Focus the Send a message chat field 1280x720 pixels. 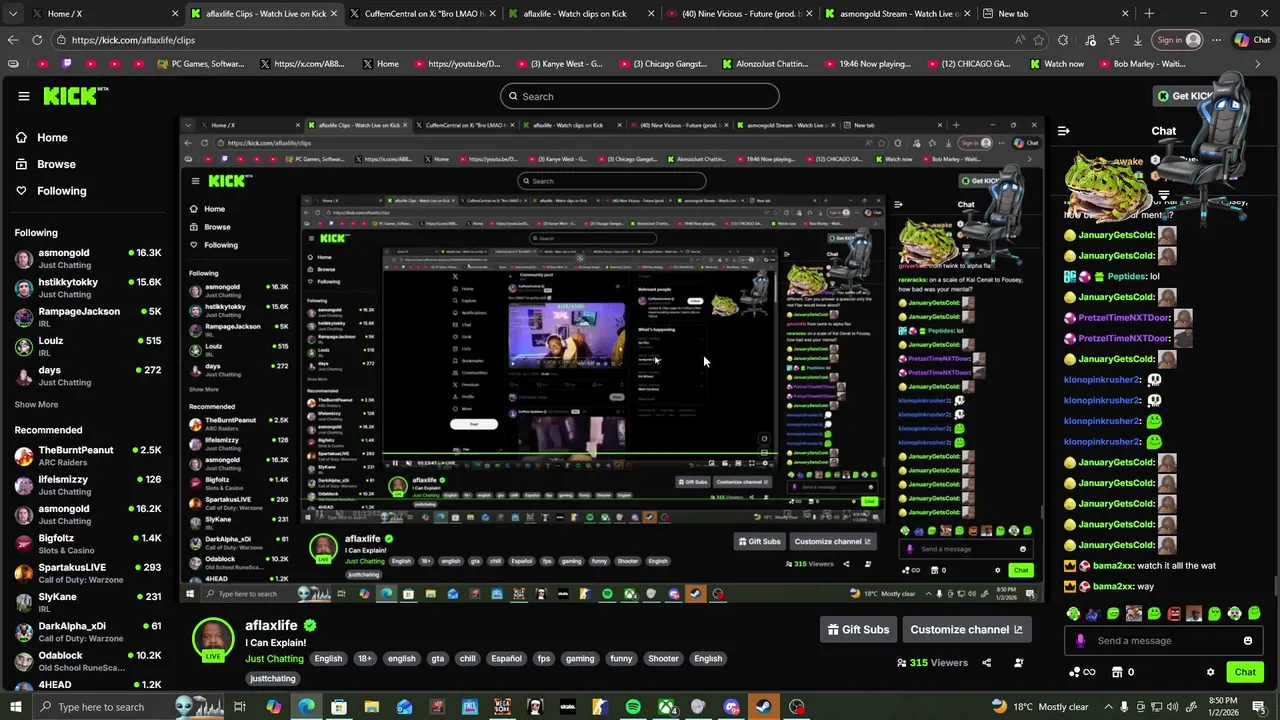[x=1165, y=641]
